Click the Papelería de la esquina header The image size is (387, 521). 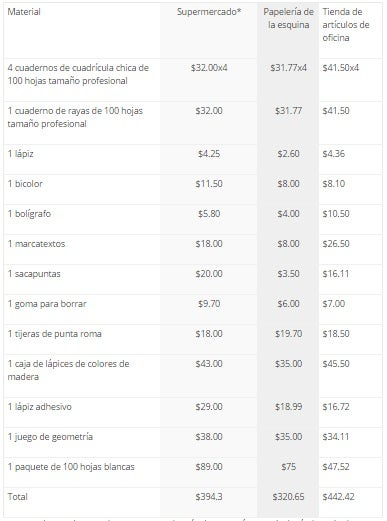point(288,18)
